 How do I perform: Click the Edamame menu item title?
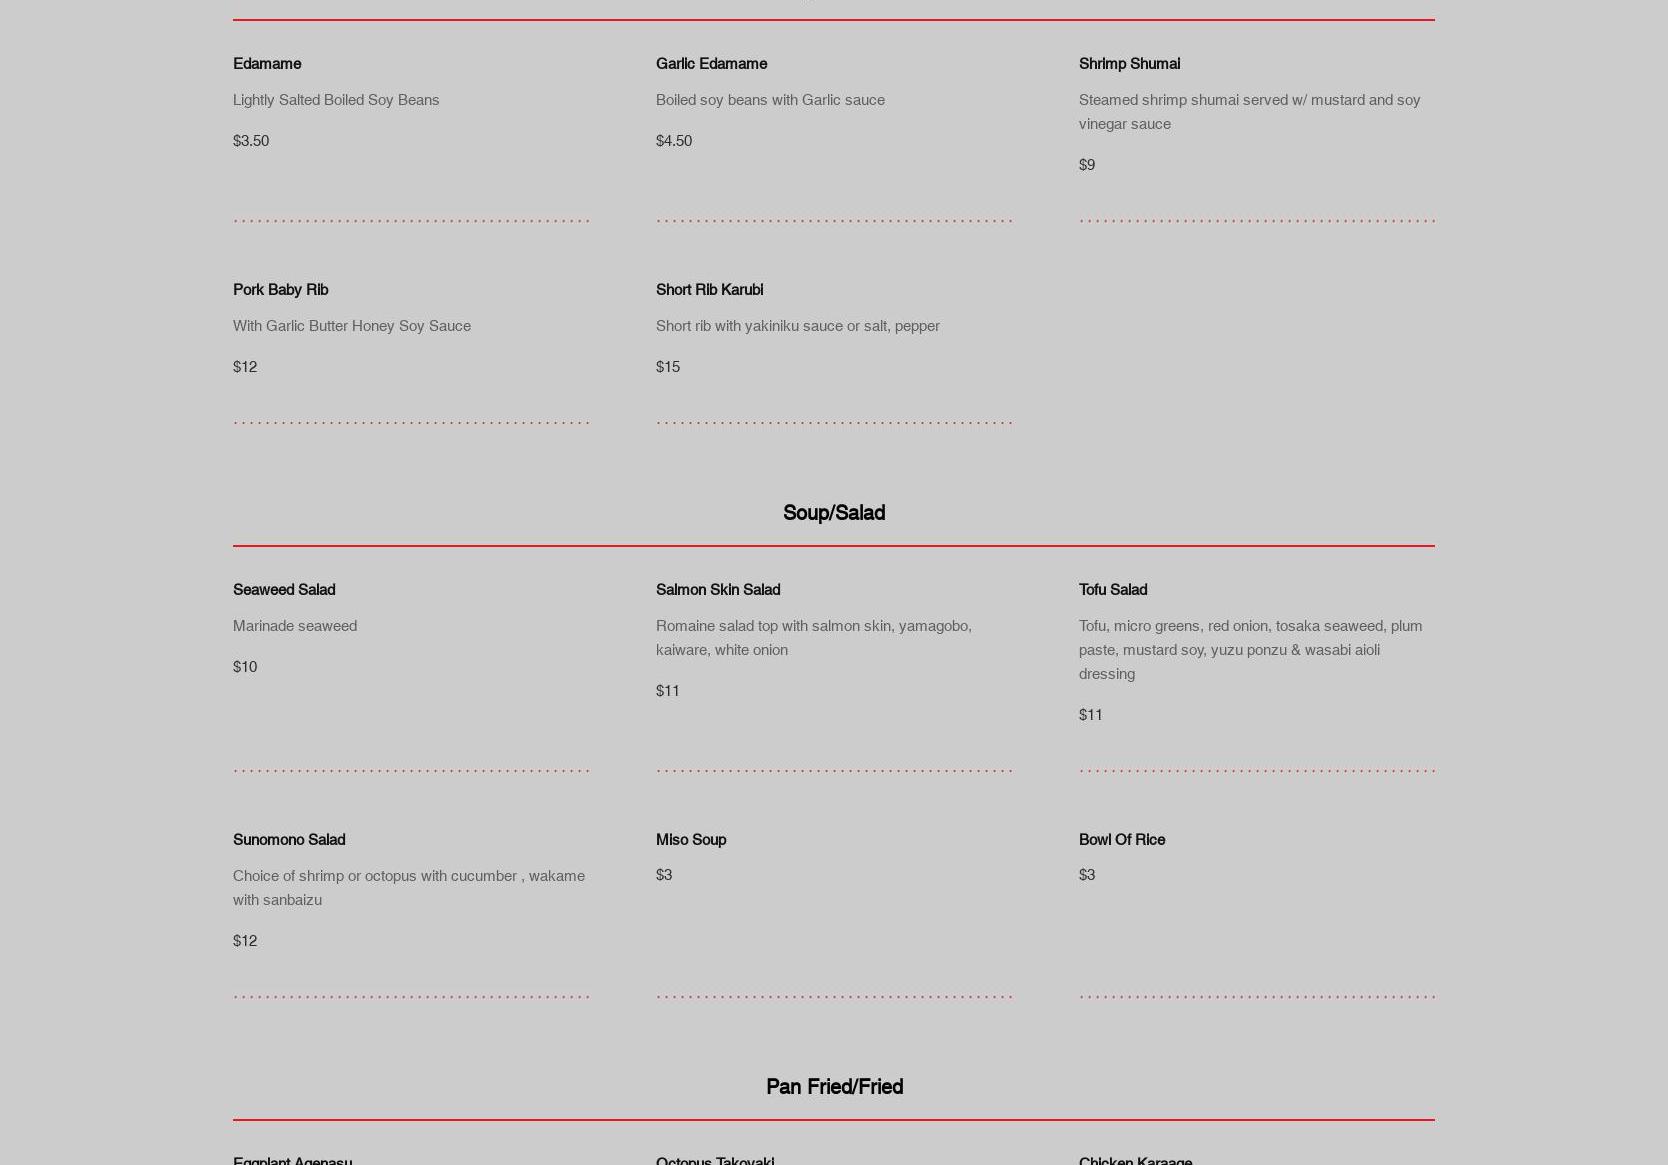pyautogui.click(x=267, y=63)
